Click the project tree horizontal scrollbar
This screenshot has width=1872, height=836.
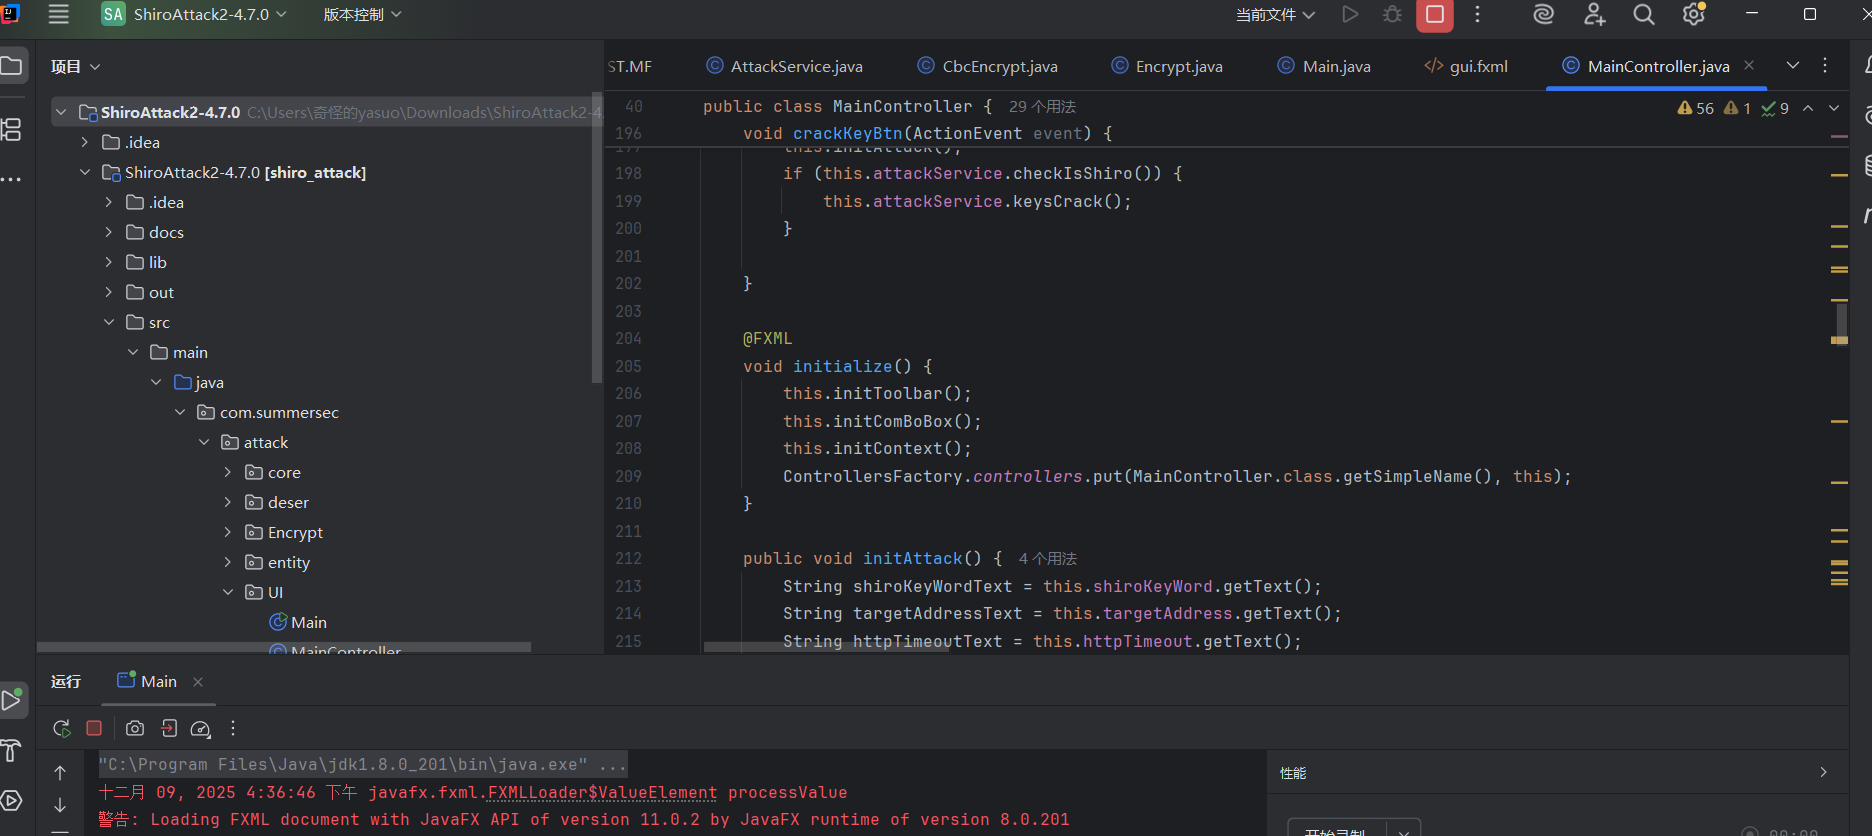tap(284, 647)
